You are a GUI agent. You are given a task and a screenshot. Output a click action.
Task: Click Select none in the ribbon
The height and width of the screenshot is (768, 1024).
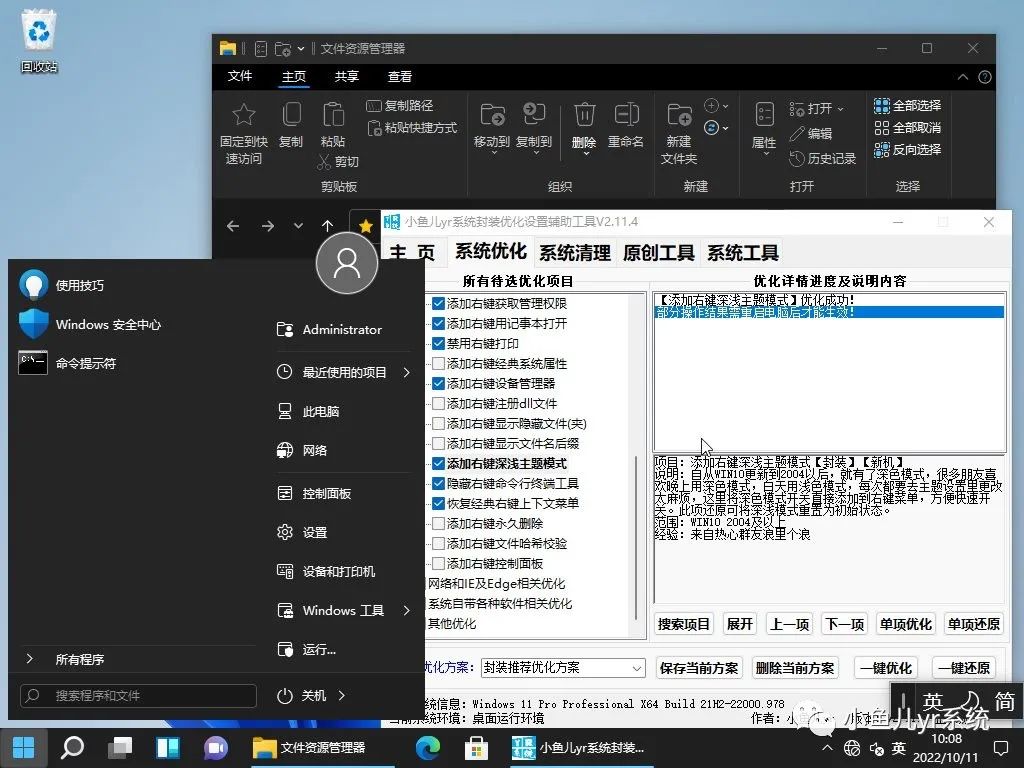coord(908,127)
